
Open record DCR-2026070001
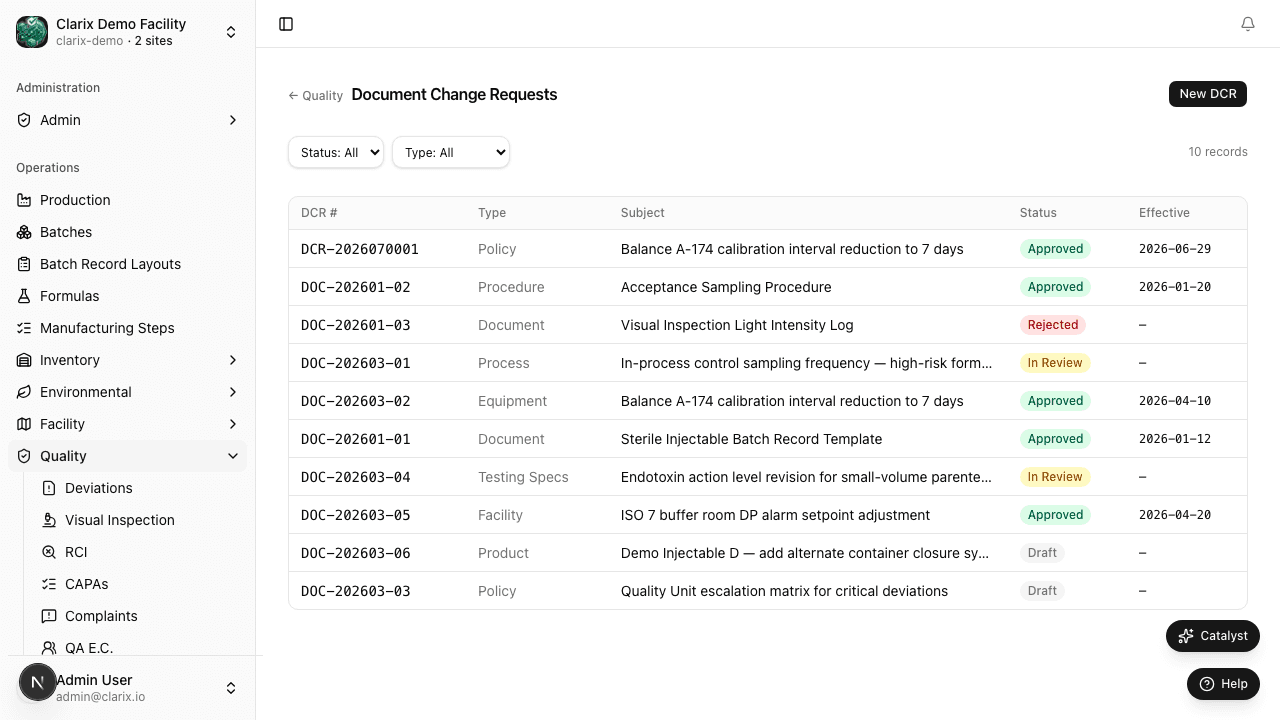point(360,249)
